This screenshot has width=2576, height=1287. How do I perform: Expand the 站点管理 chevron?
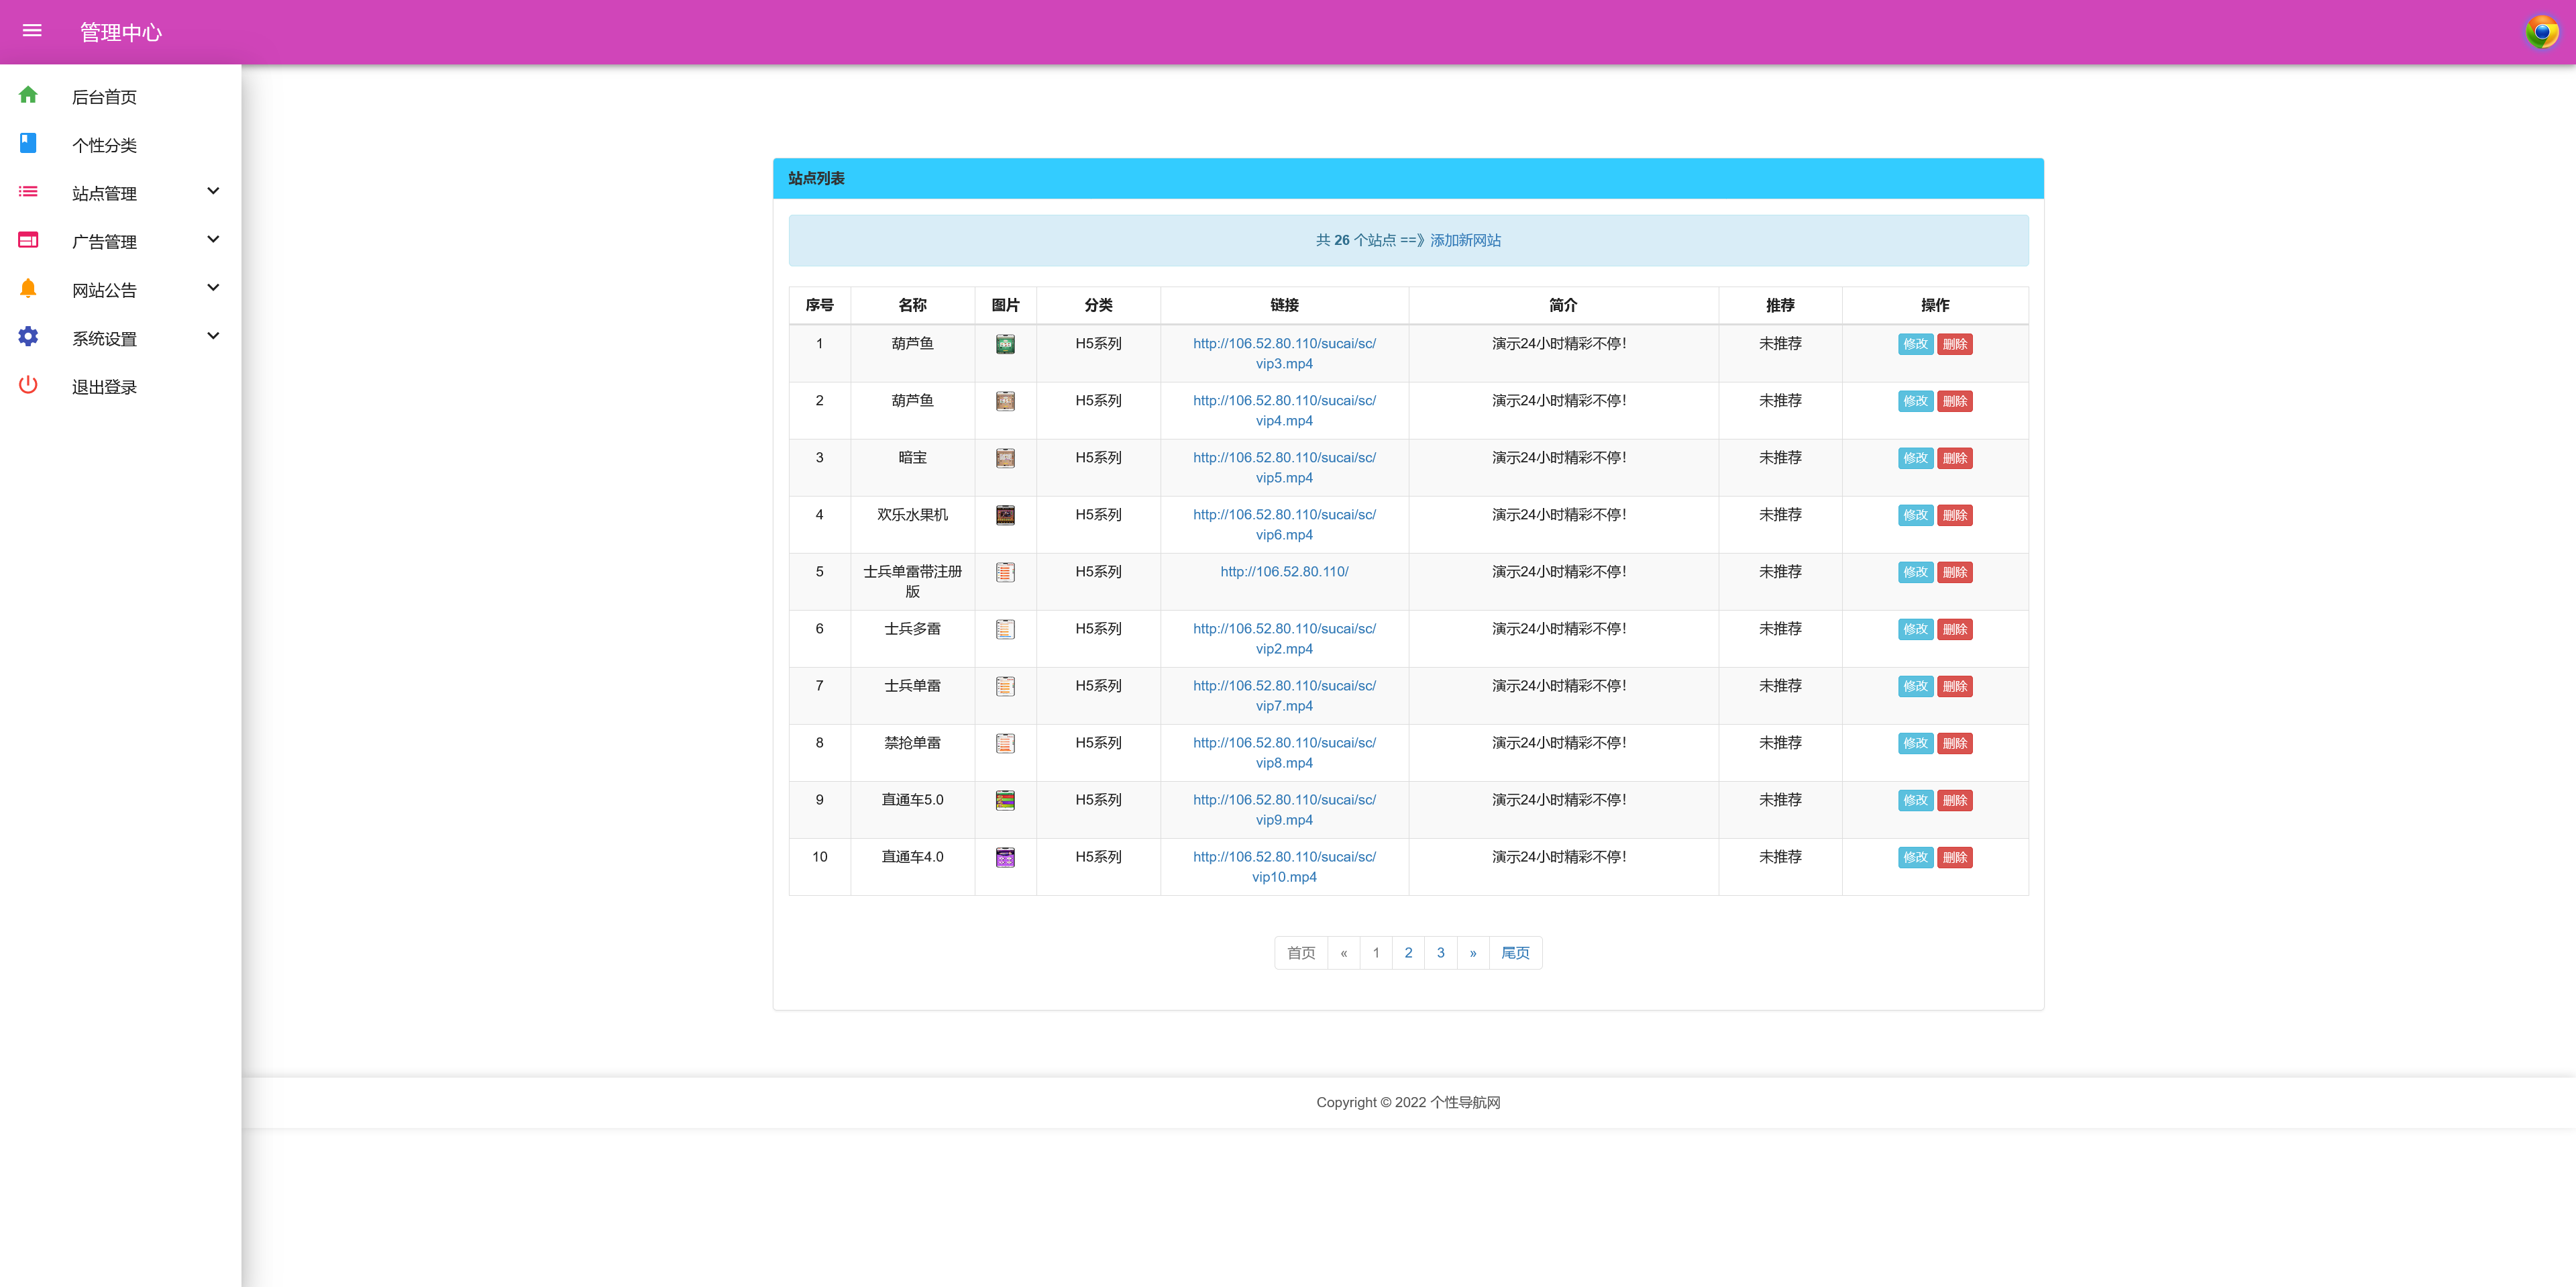point(213,191)
